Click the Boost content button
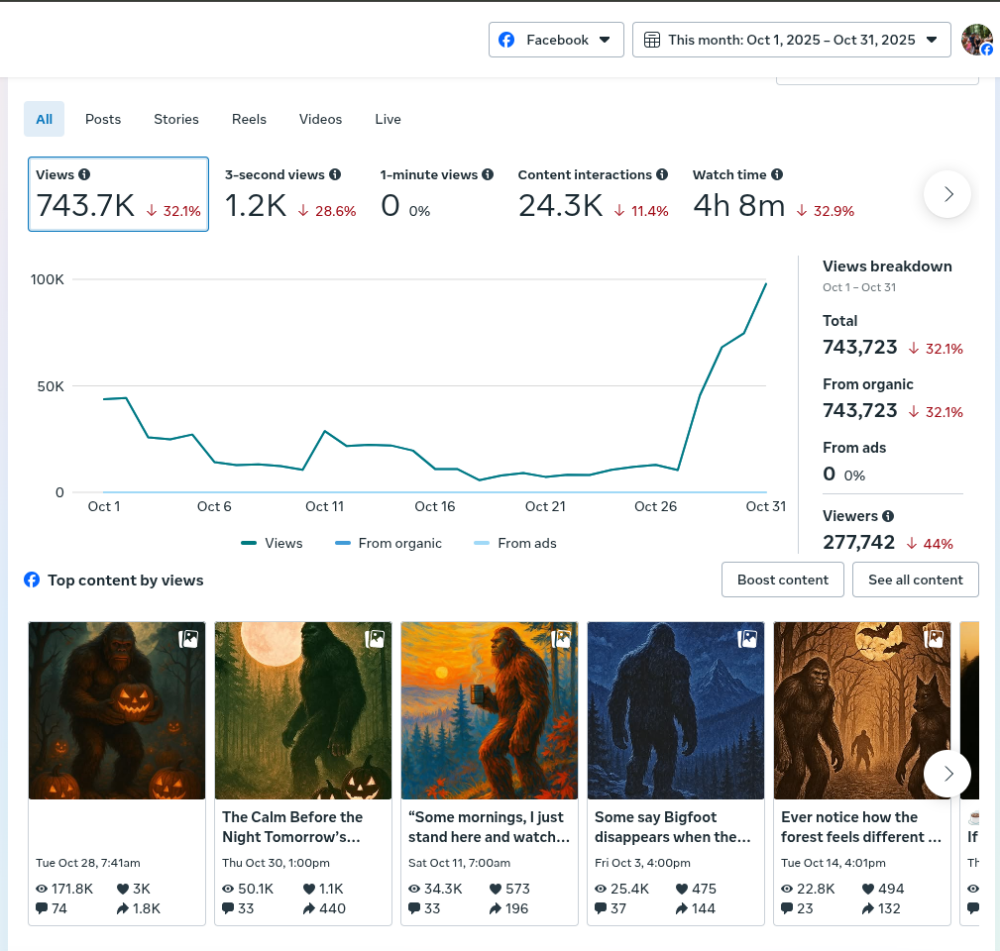 point(782,580)
